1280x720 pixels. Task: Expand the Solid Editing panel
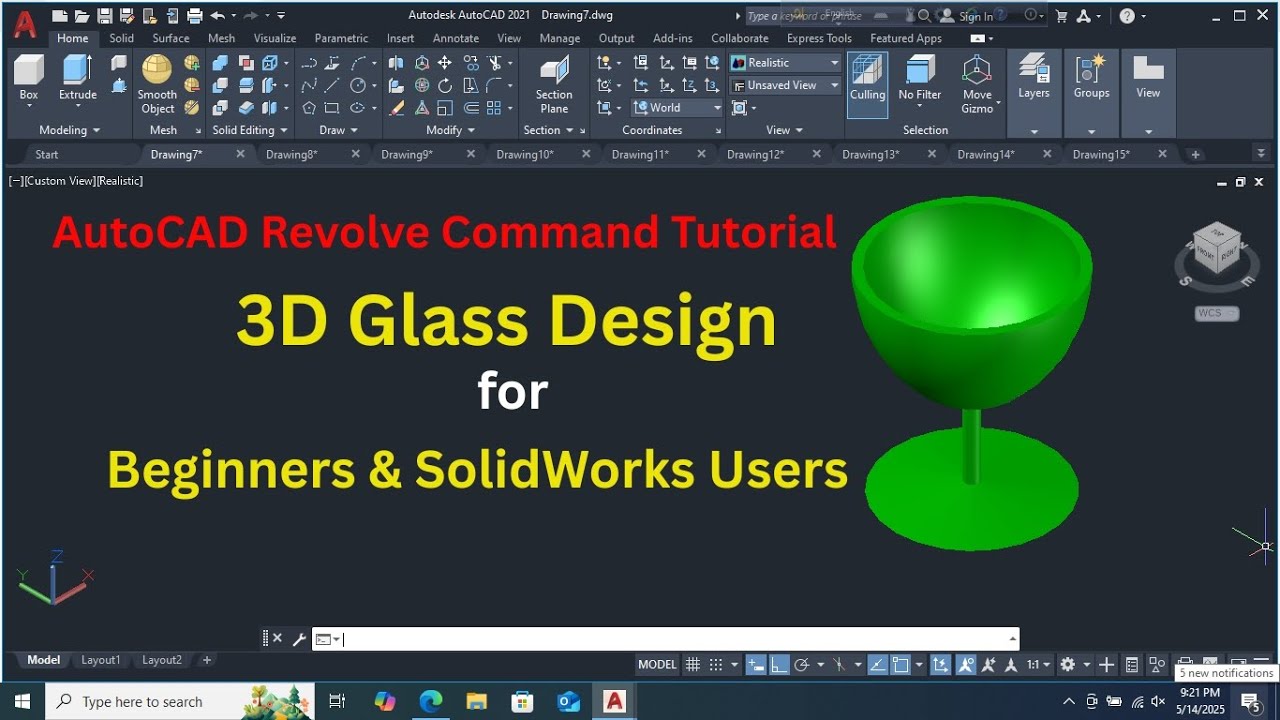tap(249, 130)
